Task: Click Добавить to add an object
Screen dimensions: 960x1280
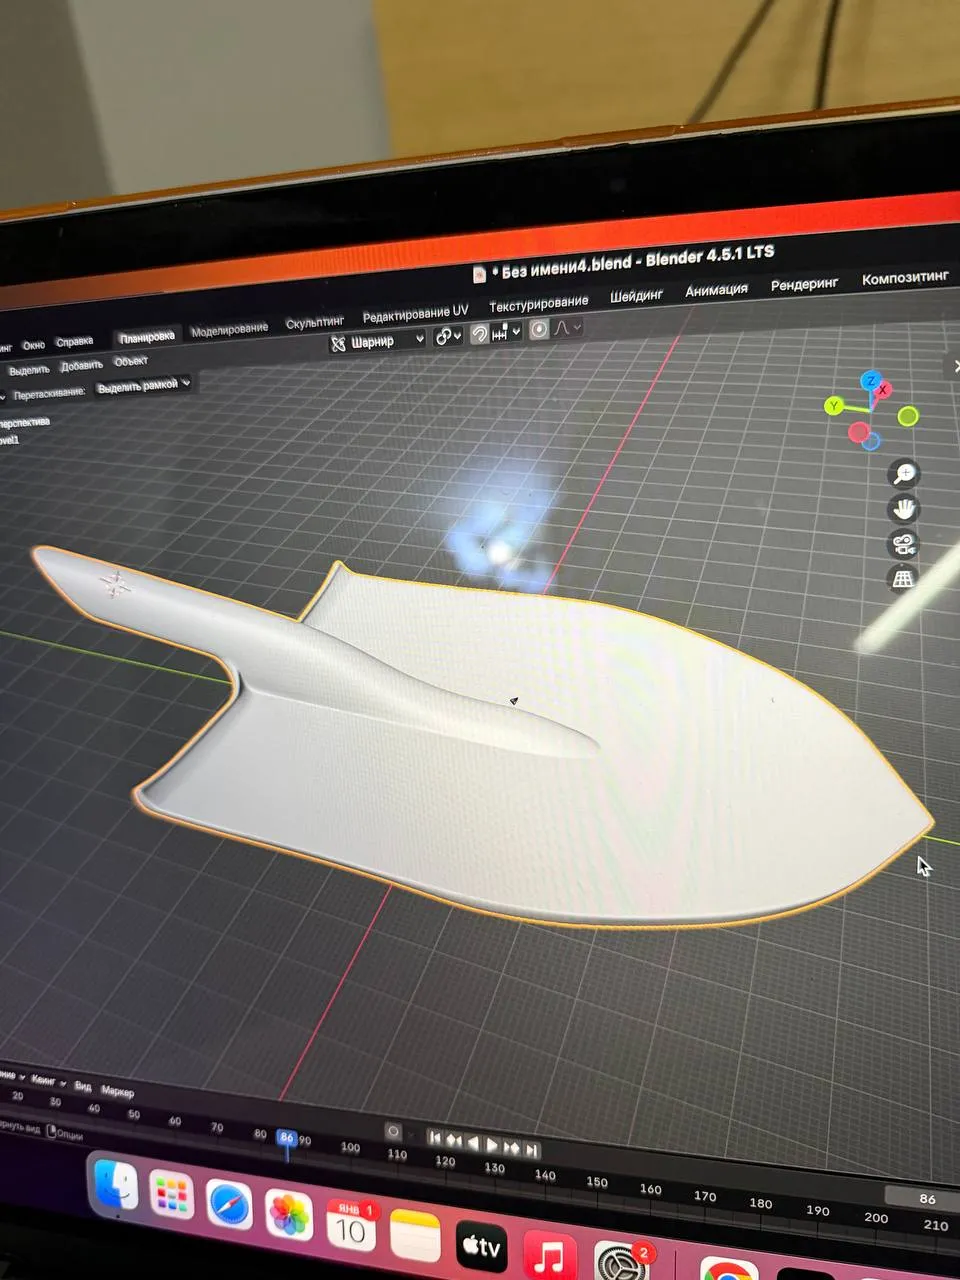Action: (x=84, y=364)
